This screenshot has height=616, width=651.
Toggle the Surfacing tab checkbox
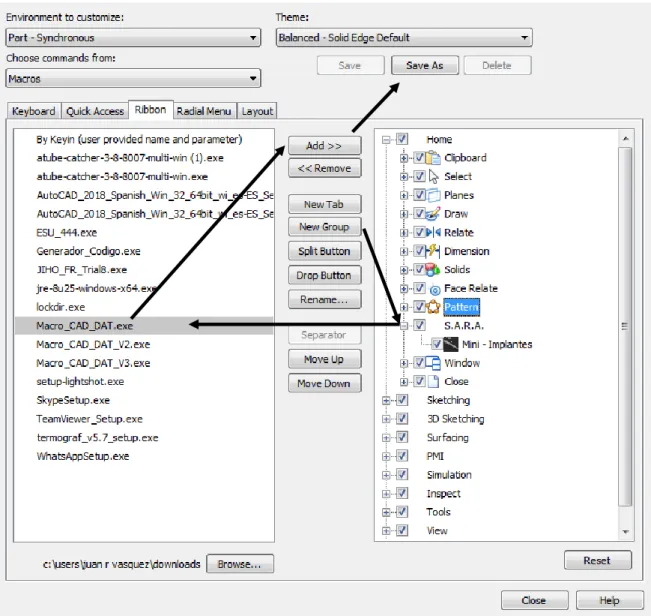402,437
